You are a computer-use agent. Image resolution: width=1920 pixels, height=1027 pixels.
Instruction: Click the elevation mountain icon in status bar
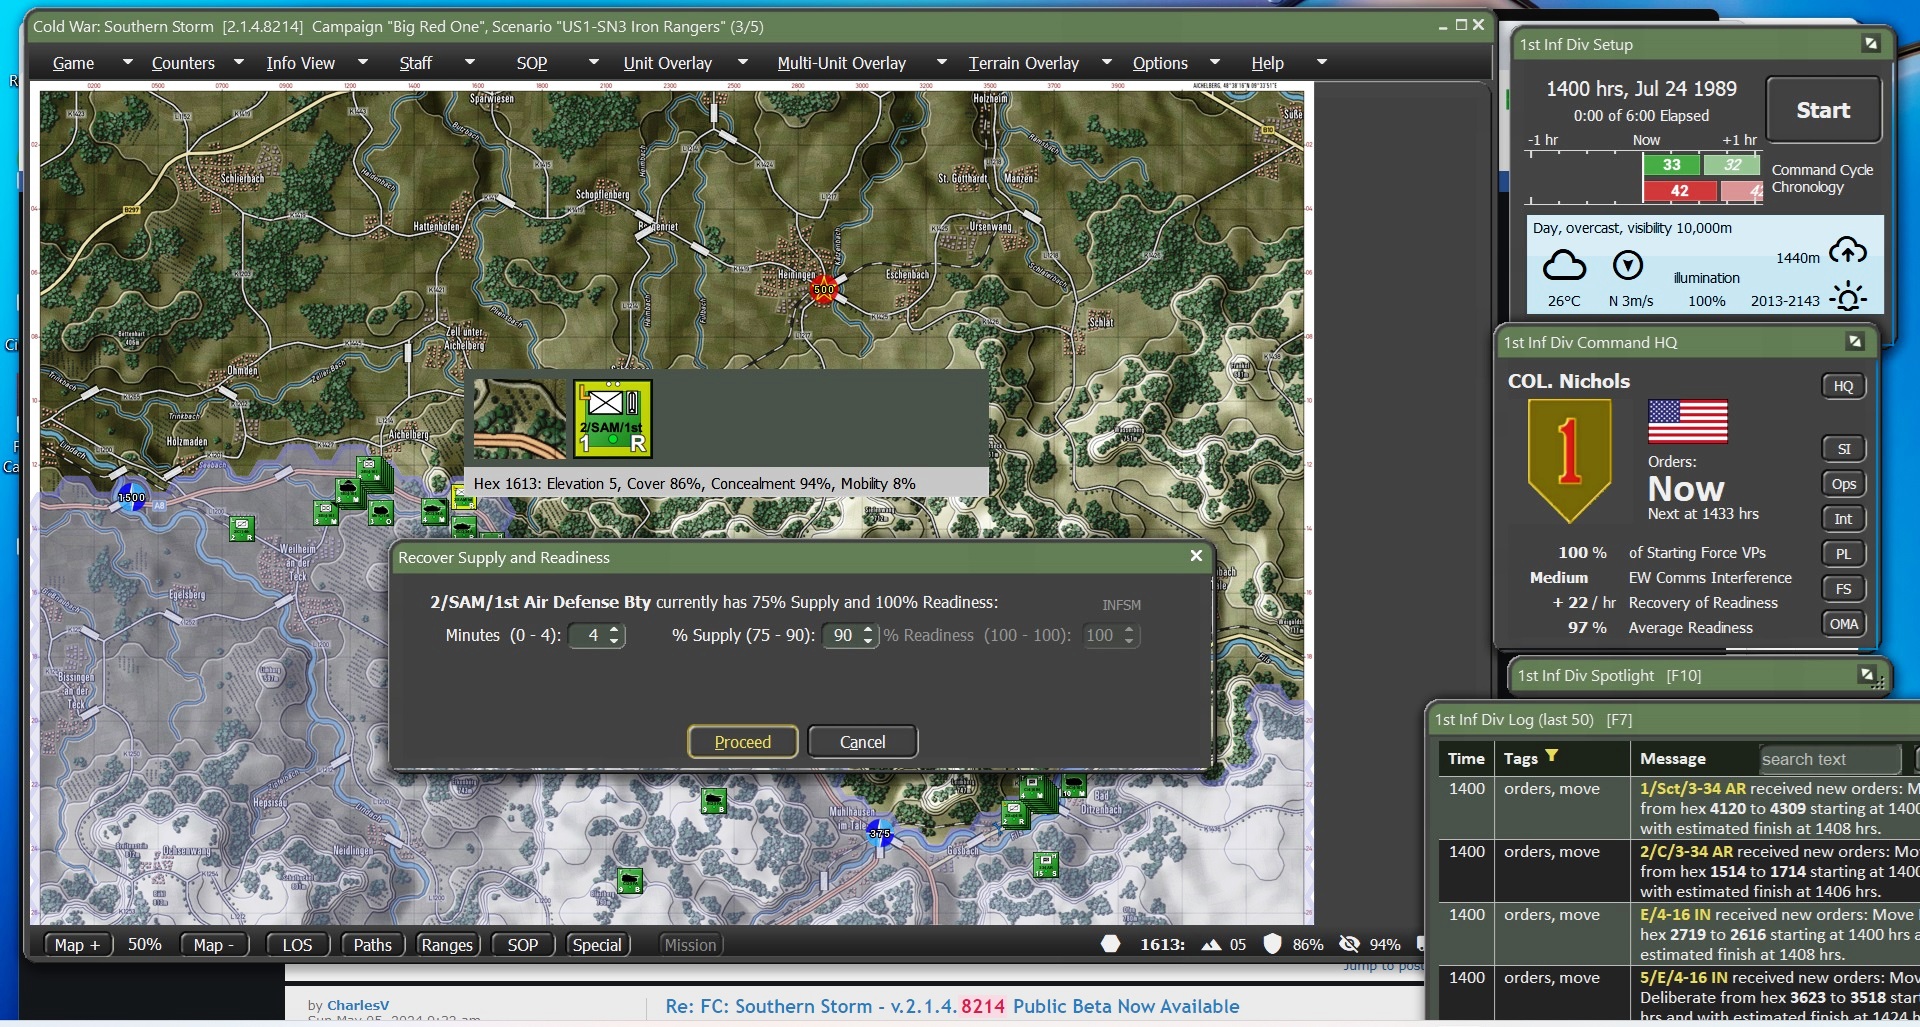point(1211,944)
